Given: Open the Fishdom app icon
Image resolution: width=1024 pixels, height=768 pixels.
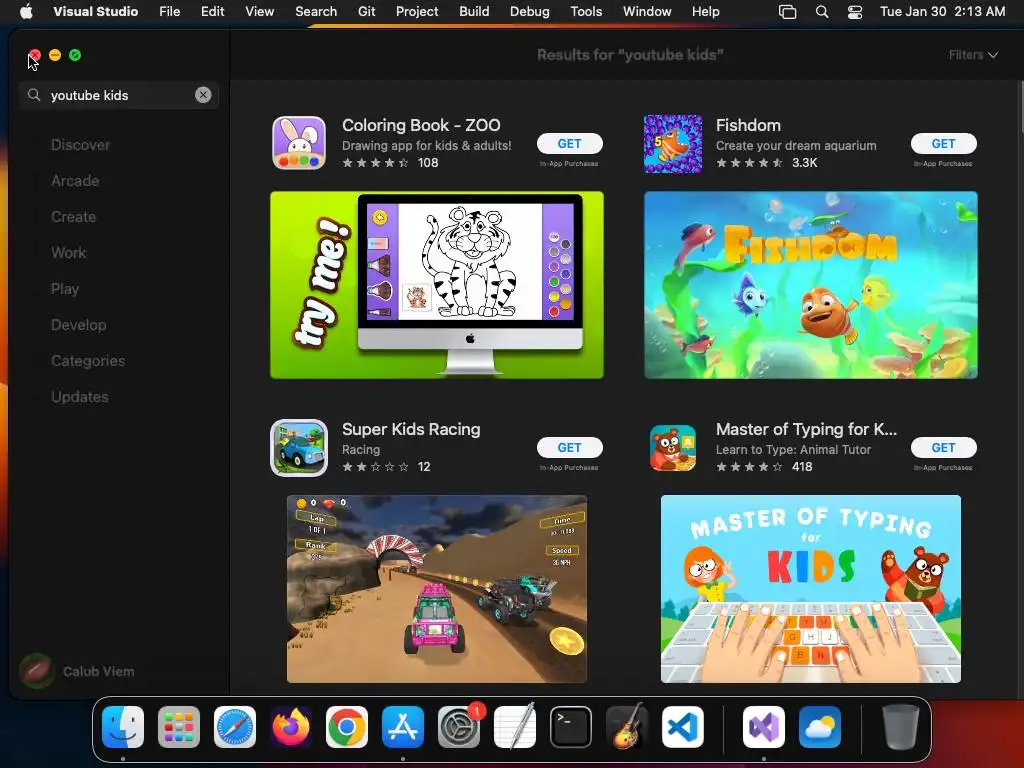Looking at the screenshot, I should point(673,144).
